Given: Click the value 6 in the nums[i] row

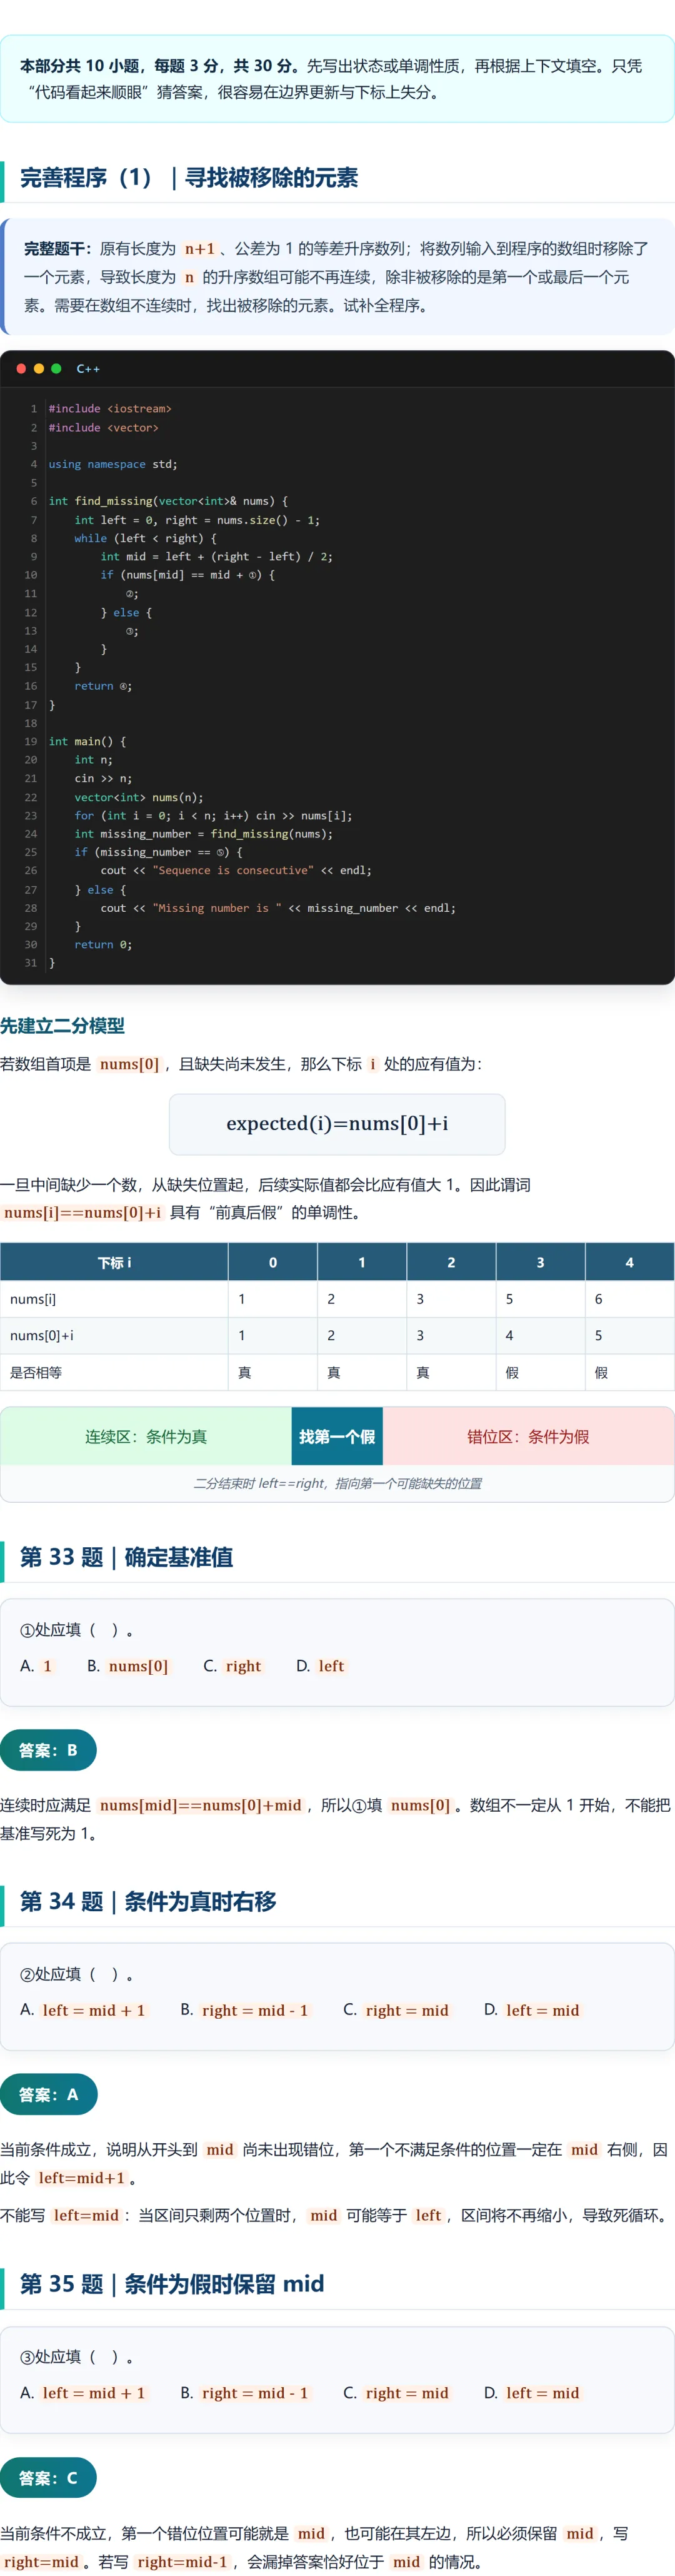Looking at the screenshot, I should (x=599, y=1299).
